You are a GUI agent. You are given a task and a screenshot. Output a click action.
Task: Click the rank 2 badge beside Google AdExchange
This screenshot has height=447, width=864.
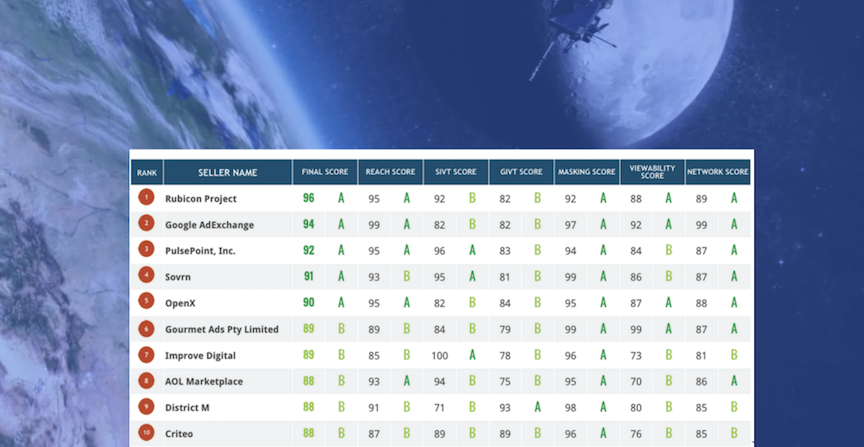146,223
